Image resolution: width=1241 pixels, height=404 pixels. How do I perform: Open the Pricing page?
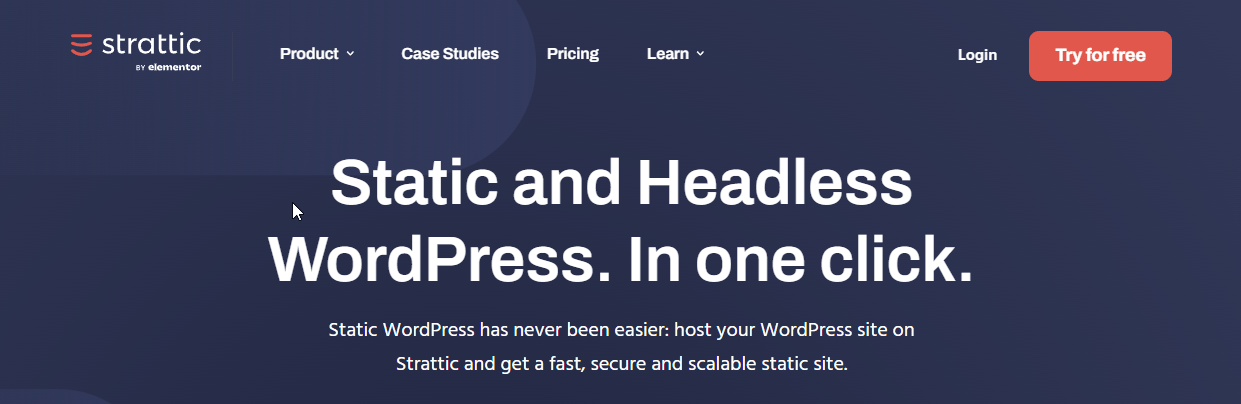[x=573, y=54]
